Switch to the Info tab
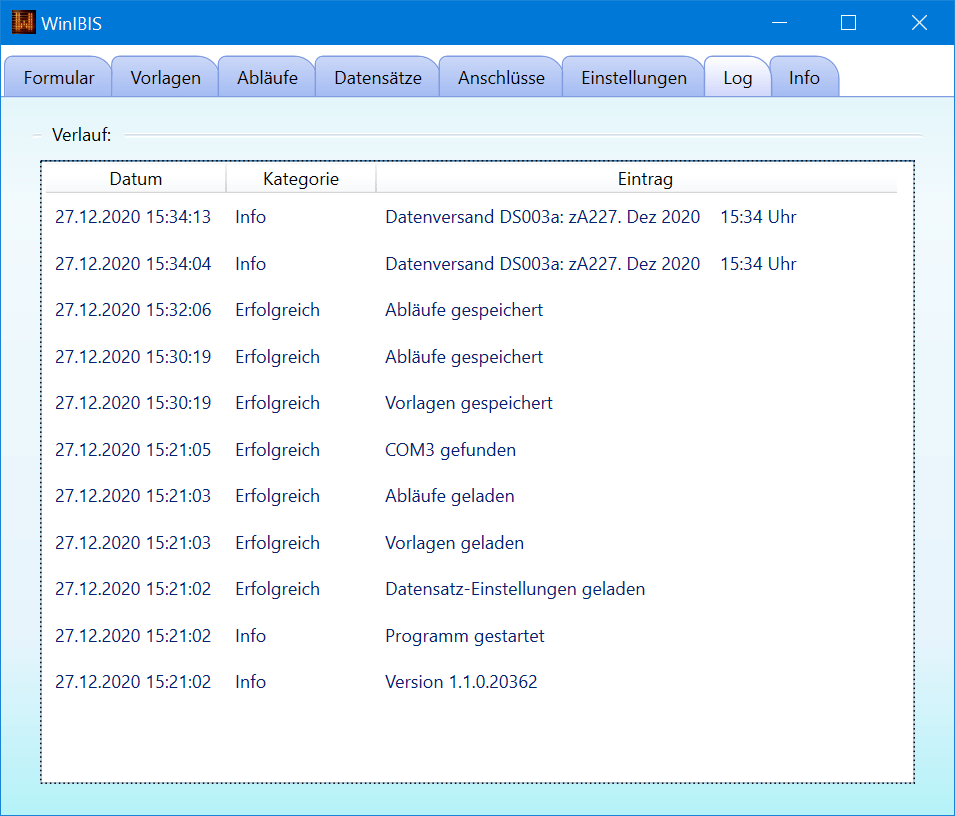Image resolution: width=955 pixels, height=816 pixels. click(x=804, y=77)
